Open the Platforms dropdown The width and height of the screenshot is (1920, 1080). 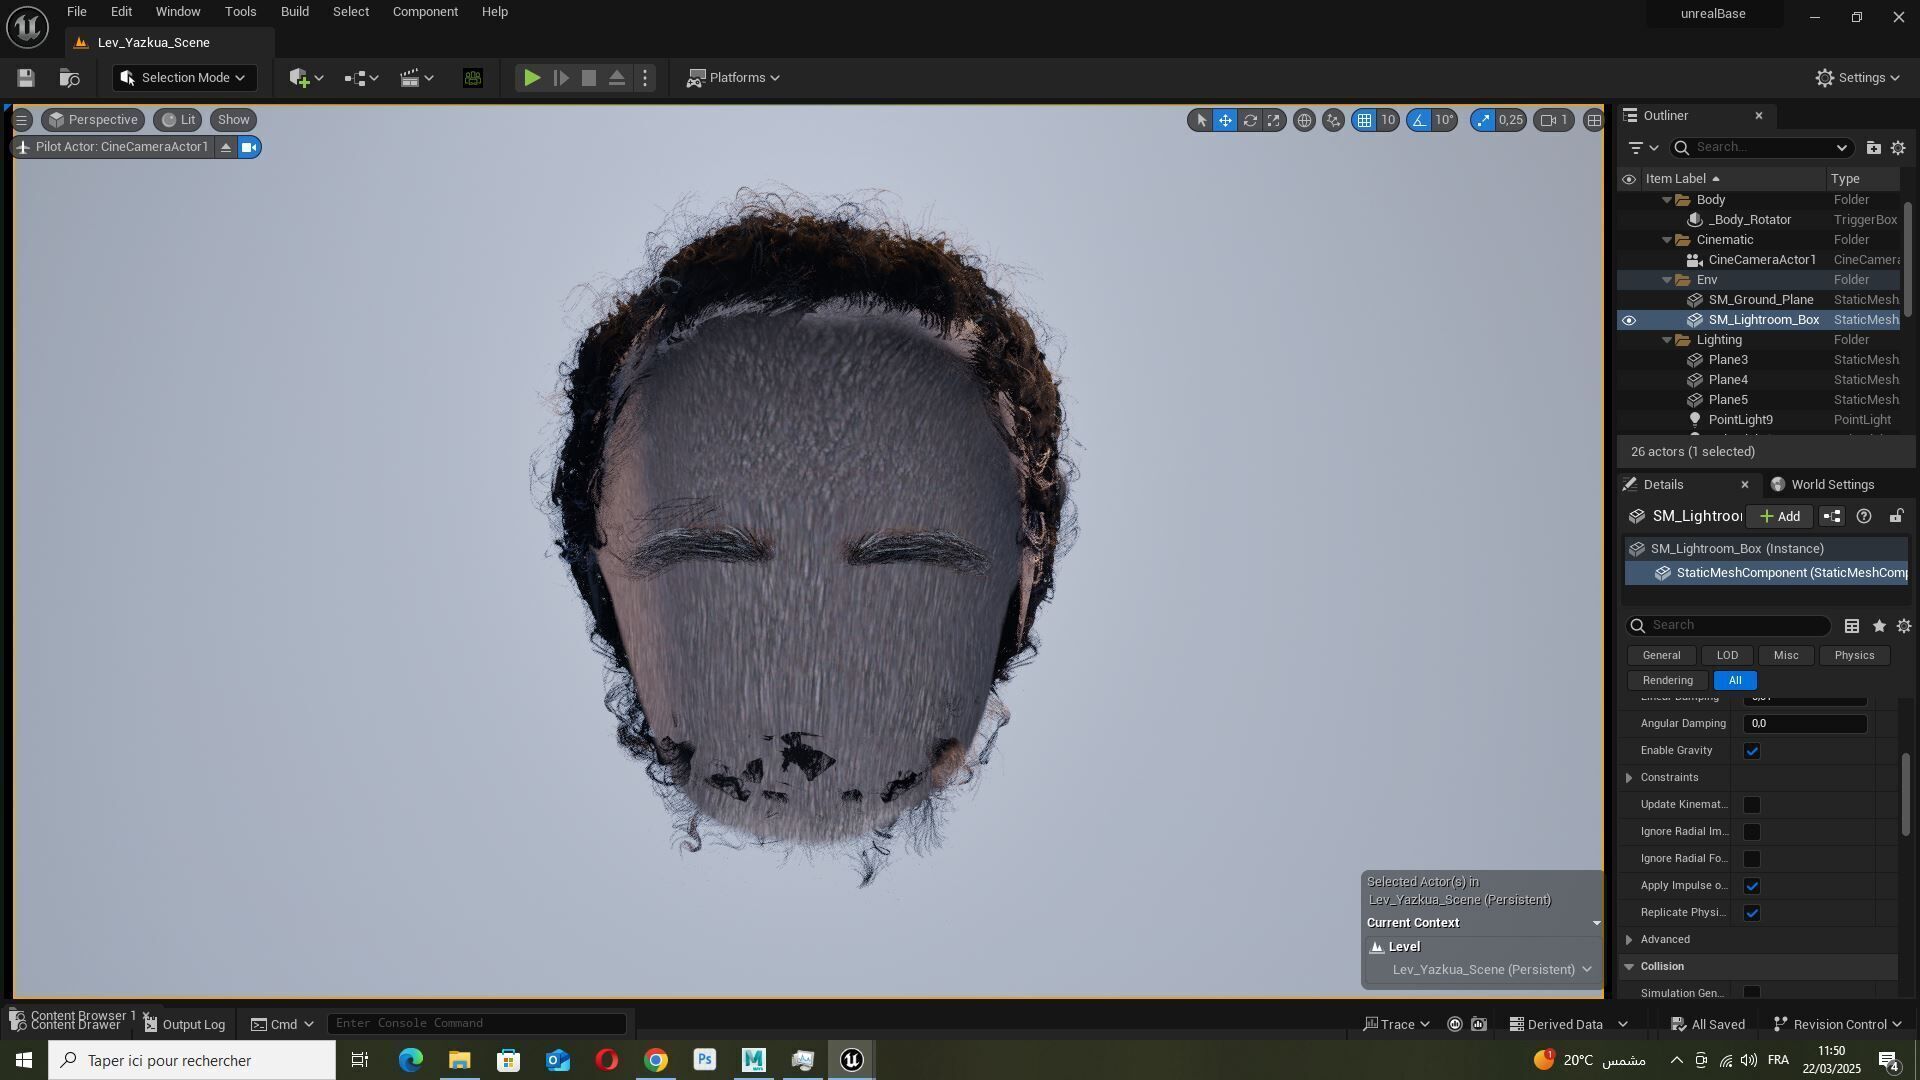point(733,78)
